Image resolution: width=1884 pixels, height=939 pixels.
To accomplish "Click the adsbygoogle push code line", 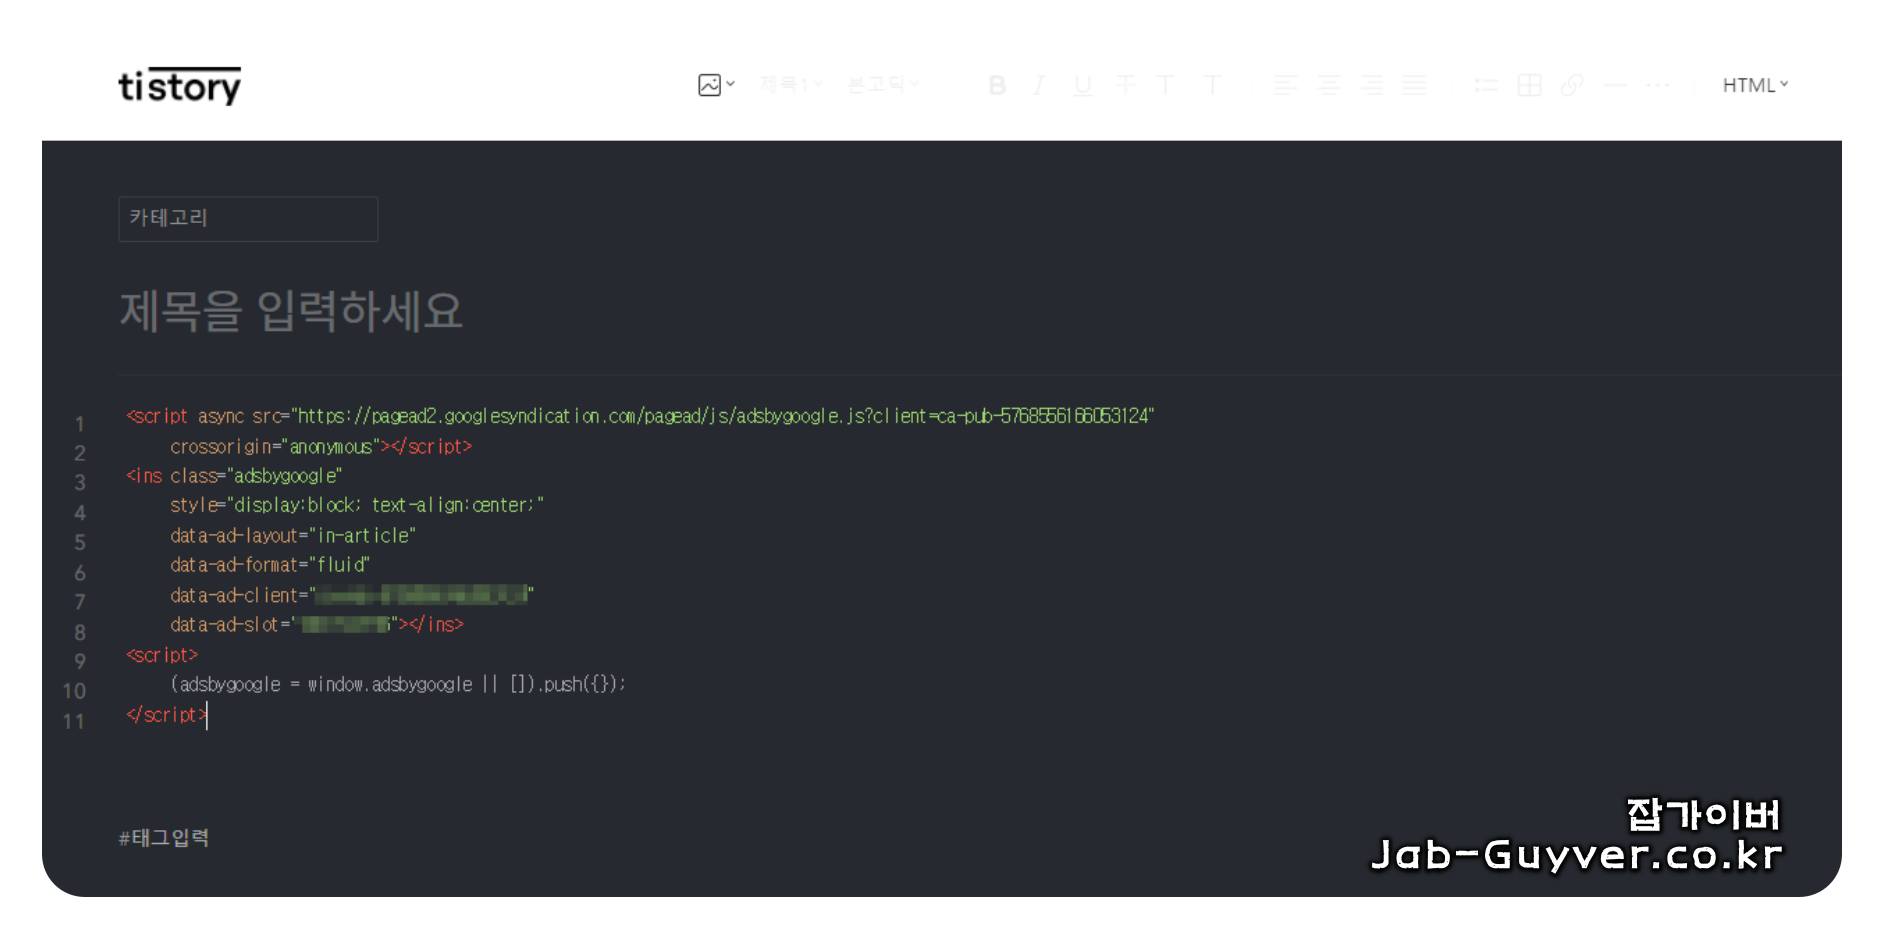I will (398, 685).
